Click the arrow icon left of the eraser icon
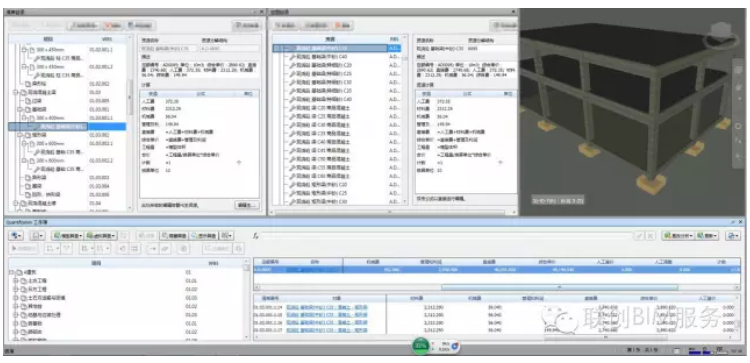This screenshot has width=750, height=363. 153,248
